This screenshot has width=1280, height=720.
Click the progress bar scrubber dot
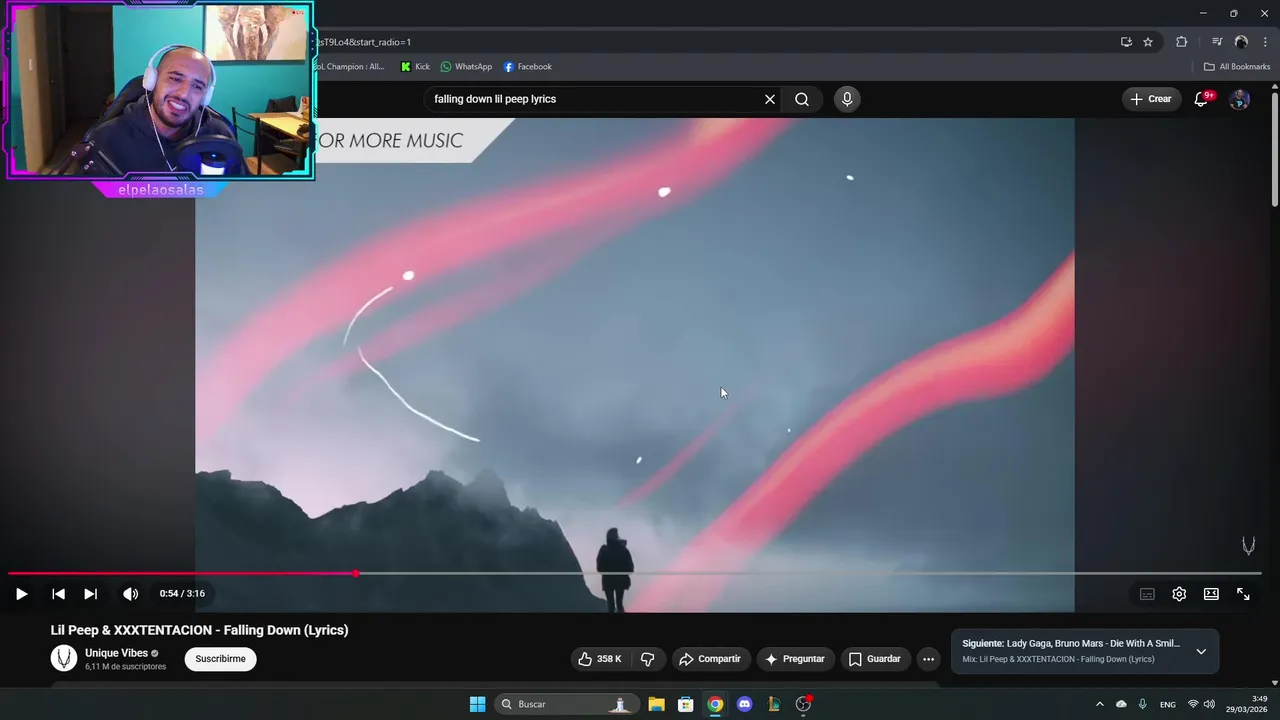[x=356, y=573]
